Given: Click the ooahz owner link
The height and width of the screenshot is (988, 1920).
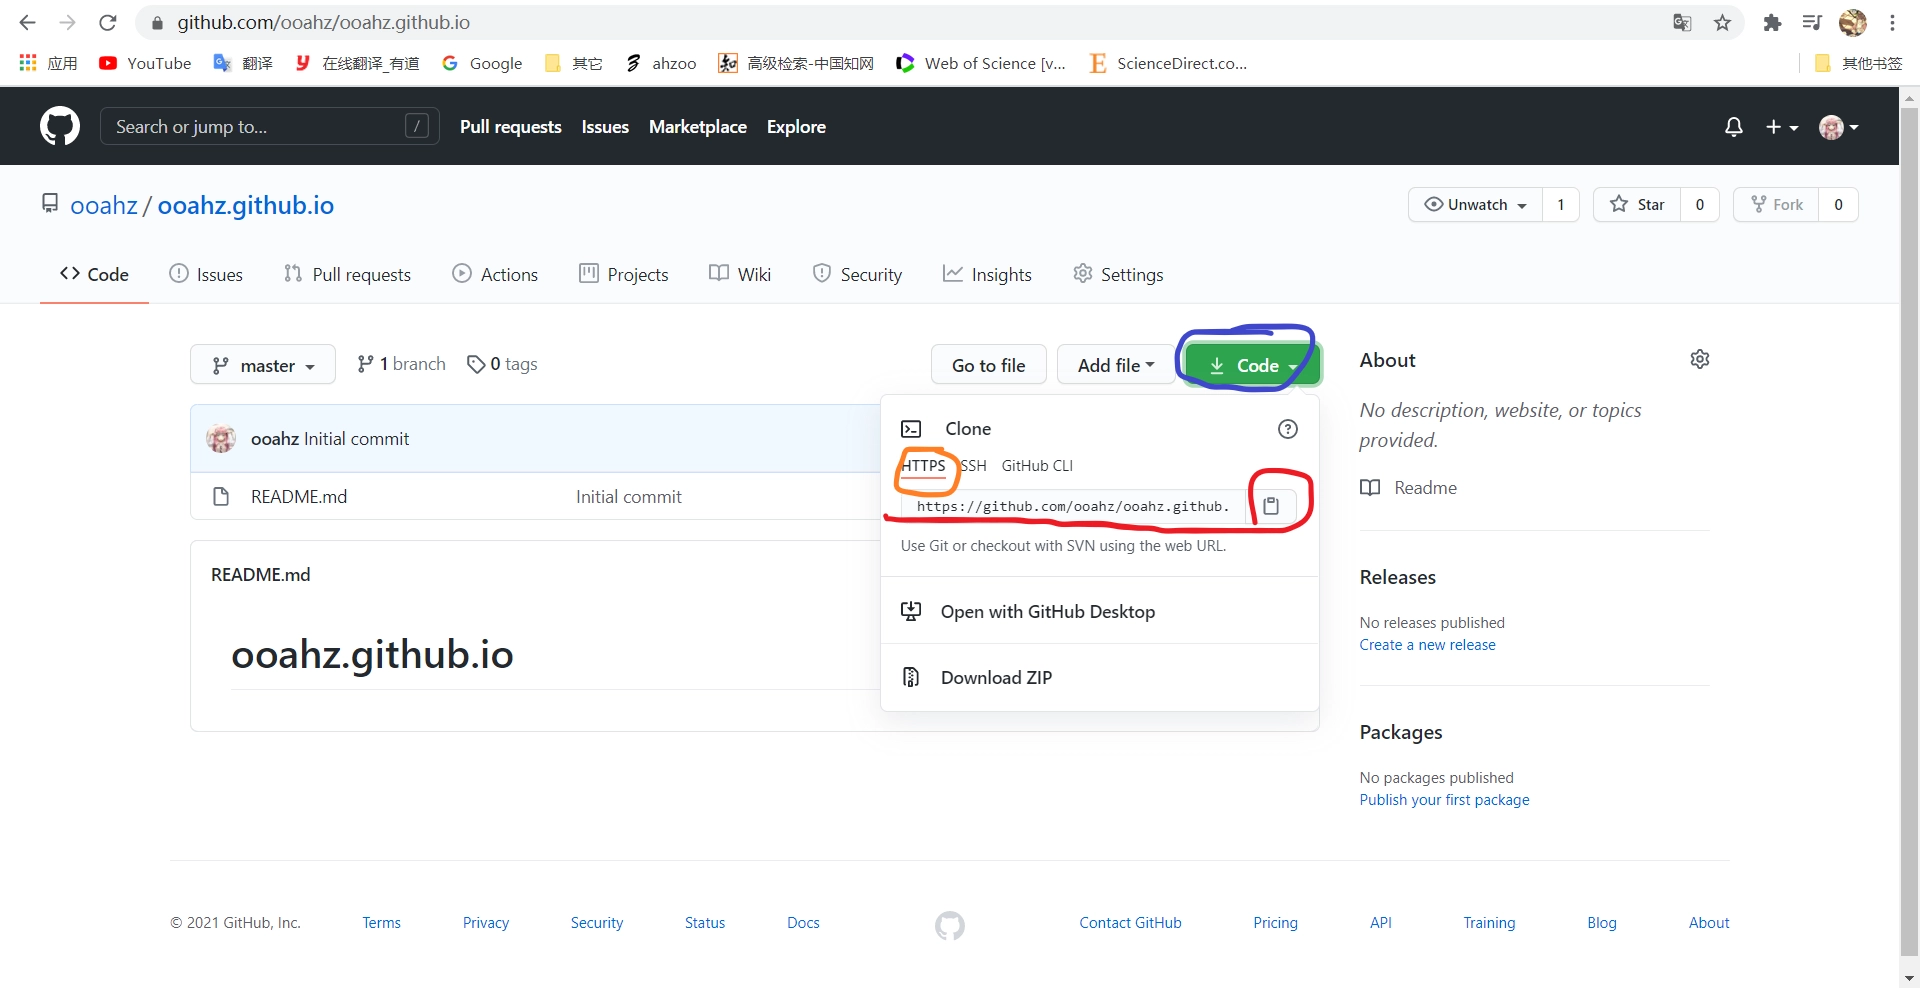Looking at the screenshot, I should (104, 205).
